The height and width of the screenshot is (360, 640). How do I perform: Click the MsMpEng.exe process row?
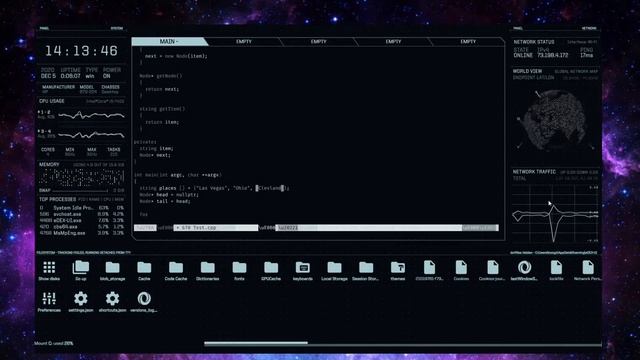(82, 233)
